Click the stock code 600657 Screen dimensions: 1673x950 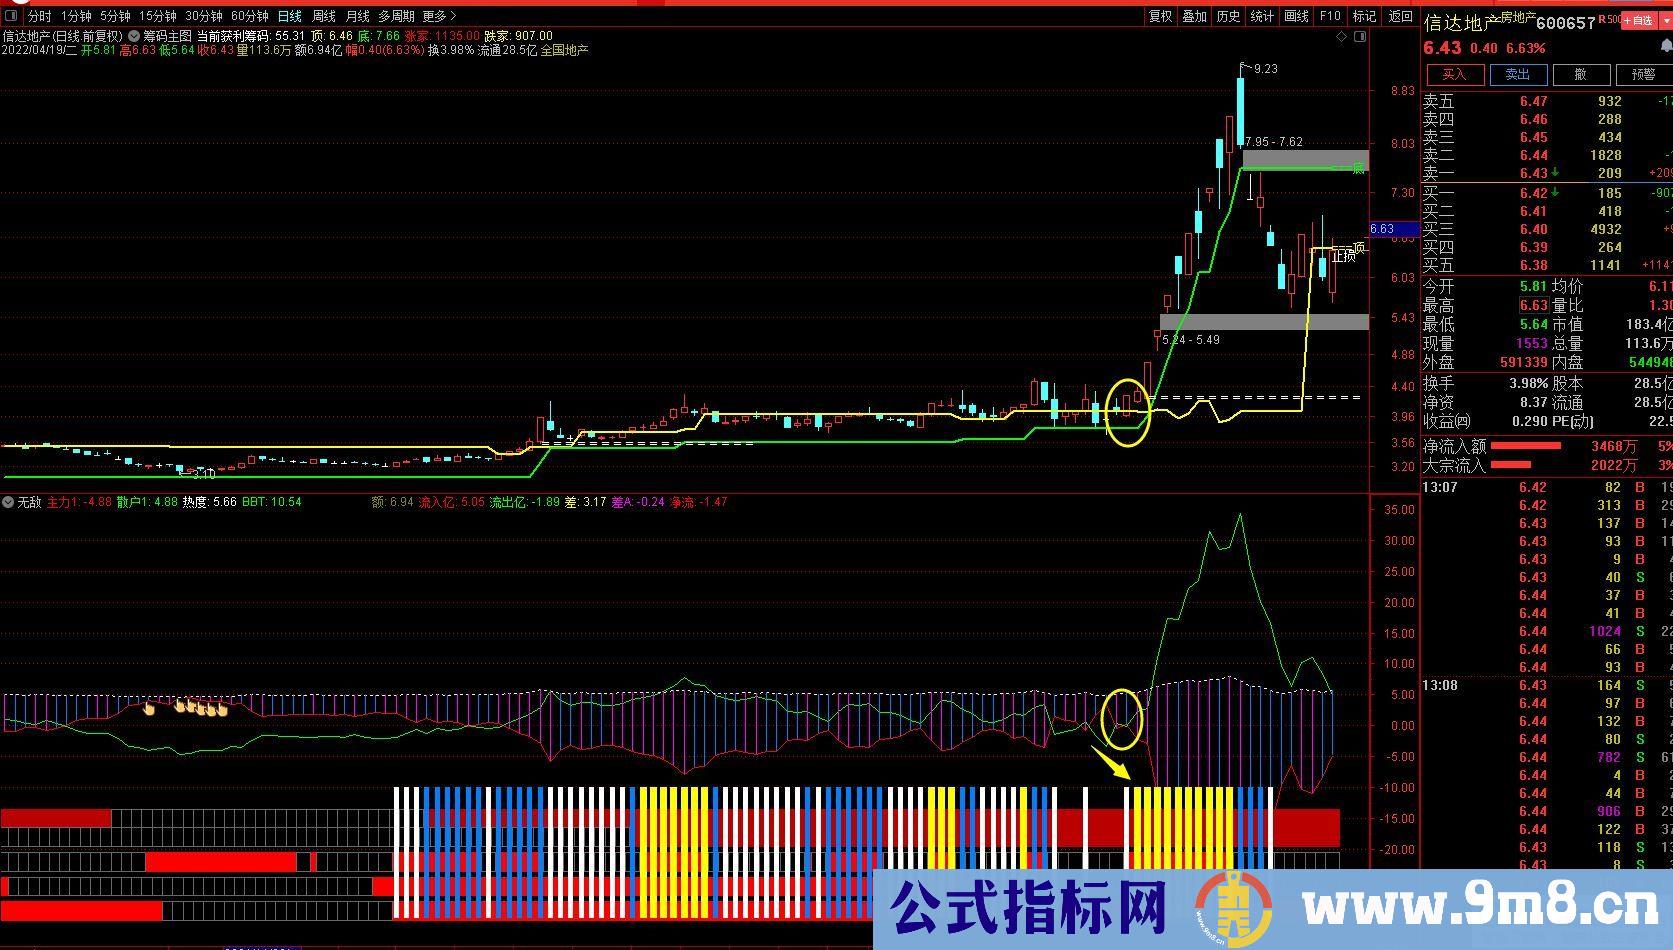point(1565,23)
